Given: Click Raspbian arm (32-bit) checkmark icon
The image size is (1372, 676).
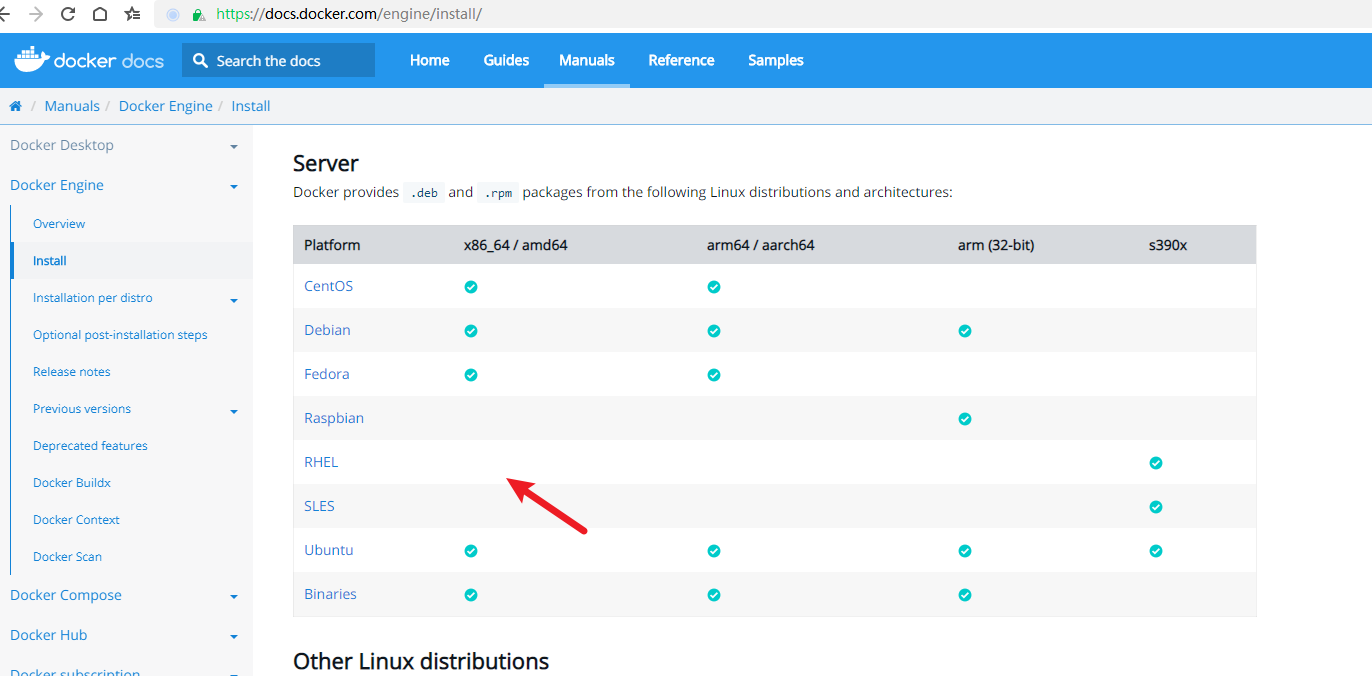Looking at the screenshot, I should pos(965,419).
